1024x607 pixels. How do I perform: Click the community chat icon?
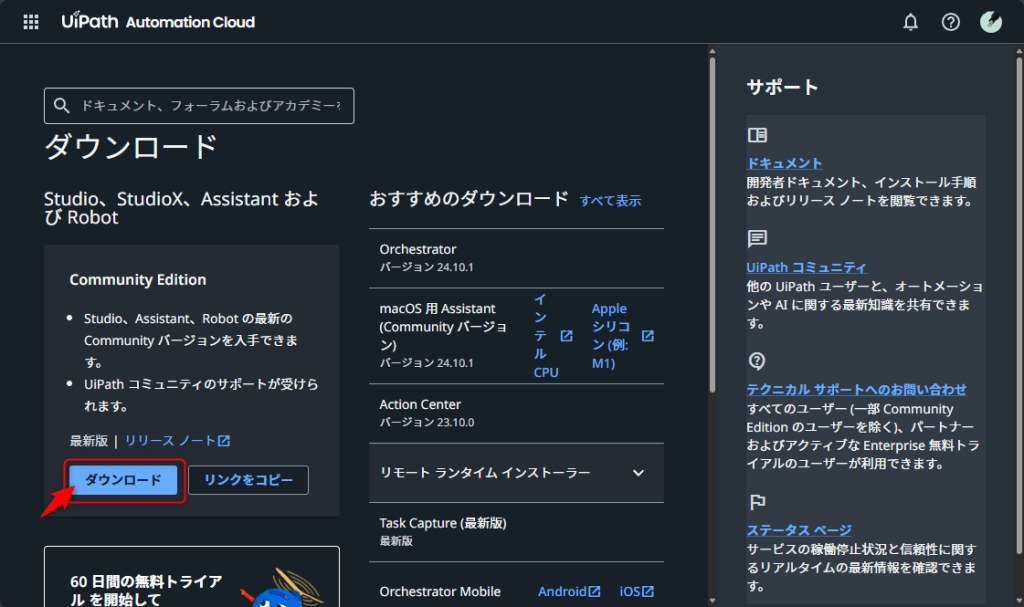click(757, 238)
